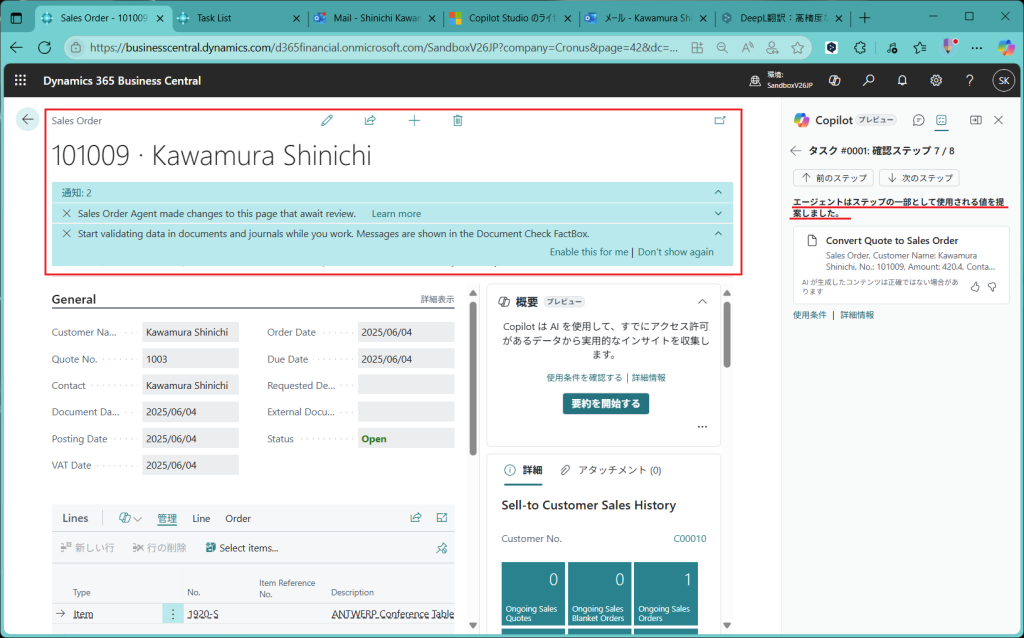The width and height of the screenshot is (1024, 638).
Task: Click the Copilot icon in the black header bar
Action: tap(834, 80)
